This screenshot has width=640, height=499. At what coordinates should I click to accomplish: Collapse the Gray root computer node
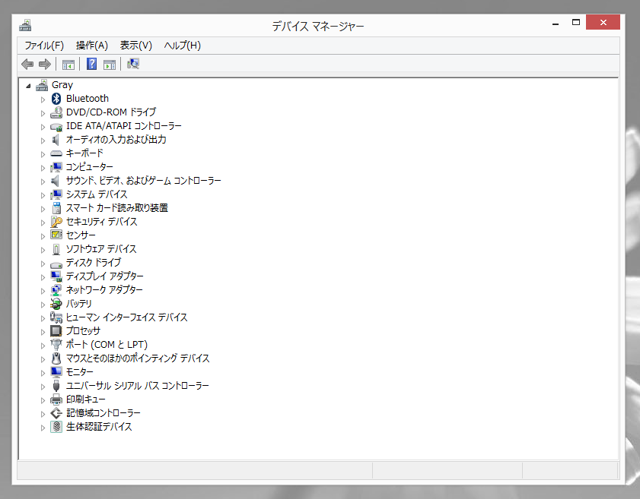pos(28,86)
